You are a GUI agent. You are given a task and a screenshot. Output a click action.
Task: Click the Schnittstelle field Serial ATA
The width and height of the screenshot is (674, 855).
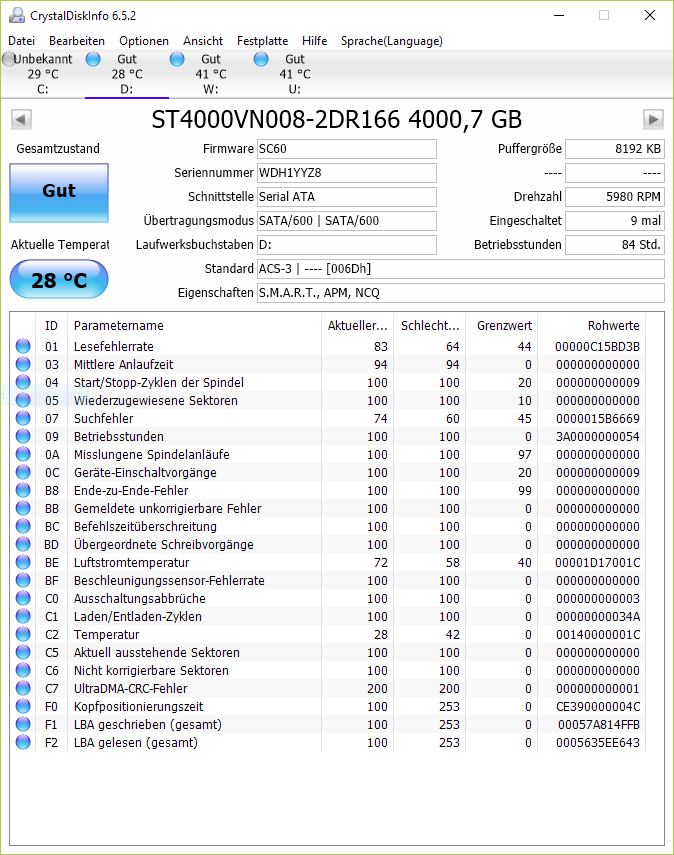click(347, 197)
